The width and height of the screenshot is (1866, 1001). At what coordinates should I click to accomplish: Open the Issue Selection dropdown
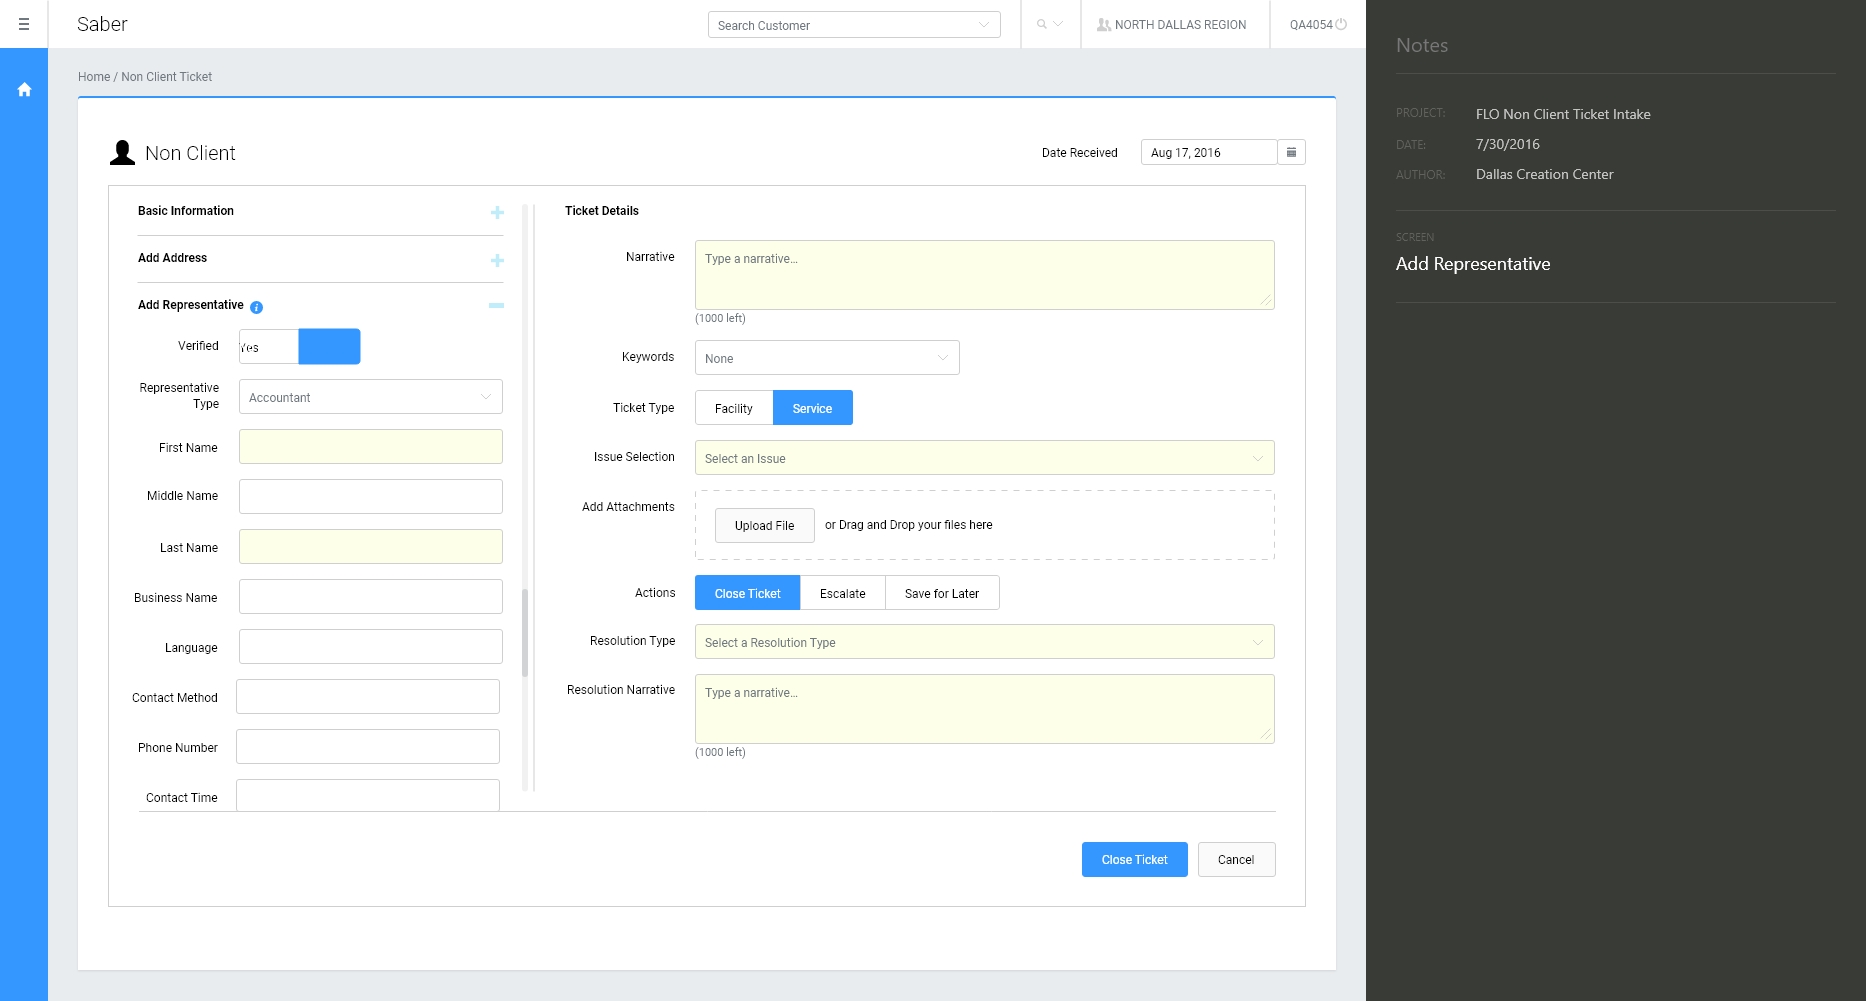985,458
